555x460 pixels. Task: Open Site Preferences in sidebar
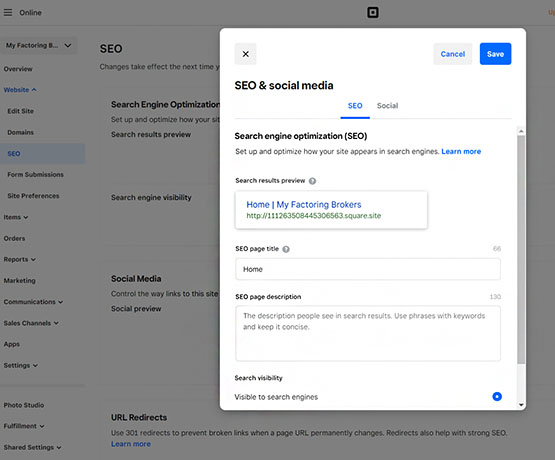(x=33, y=196)
